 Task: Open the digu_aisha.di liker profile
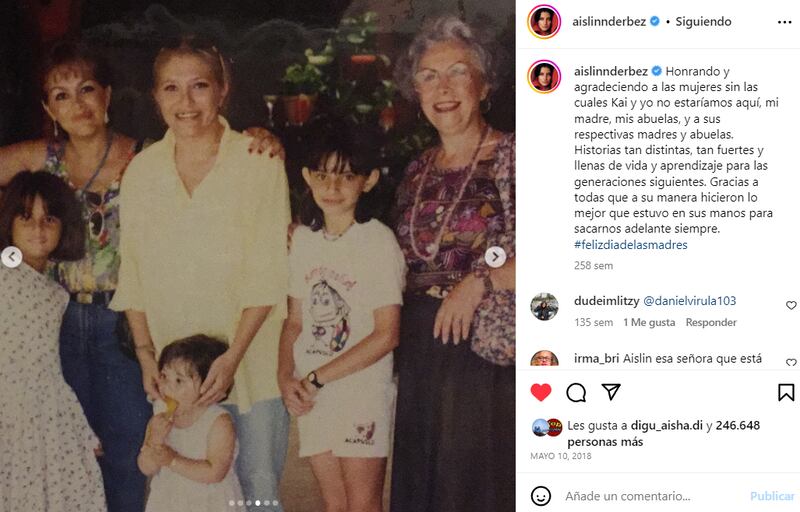pos(666,425)
